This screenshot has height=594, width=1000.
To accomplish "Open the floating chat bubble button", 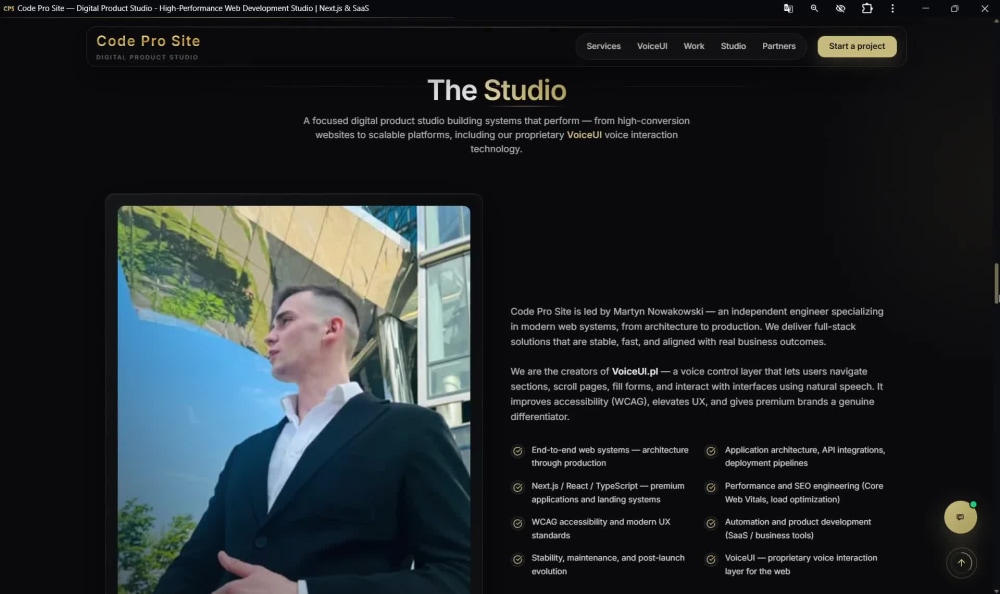I will point(960,517).
